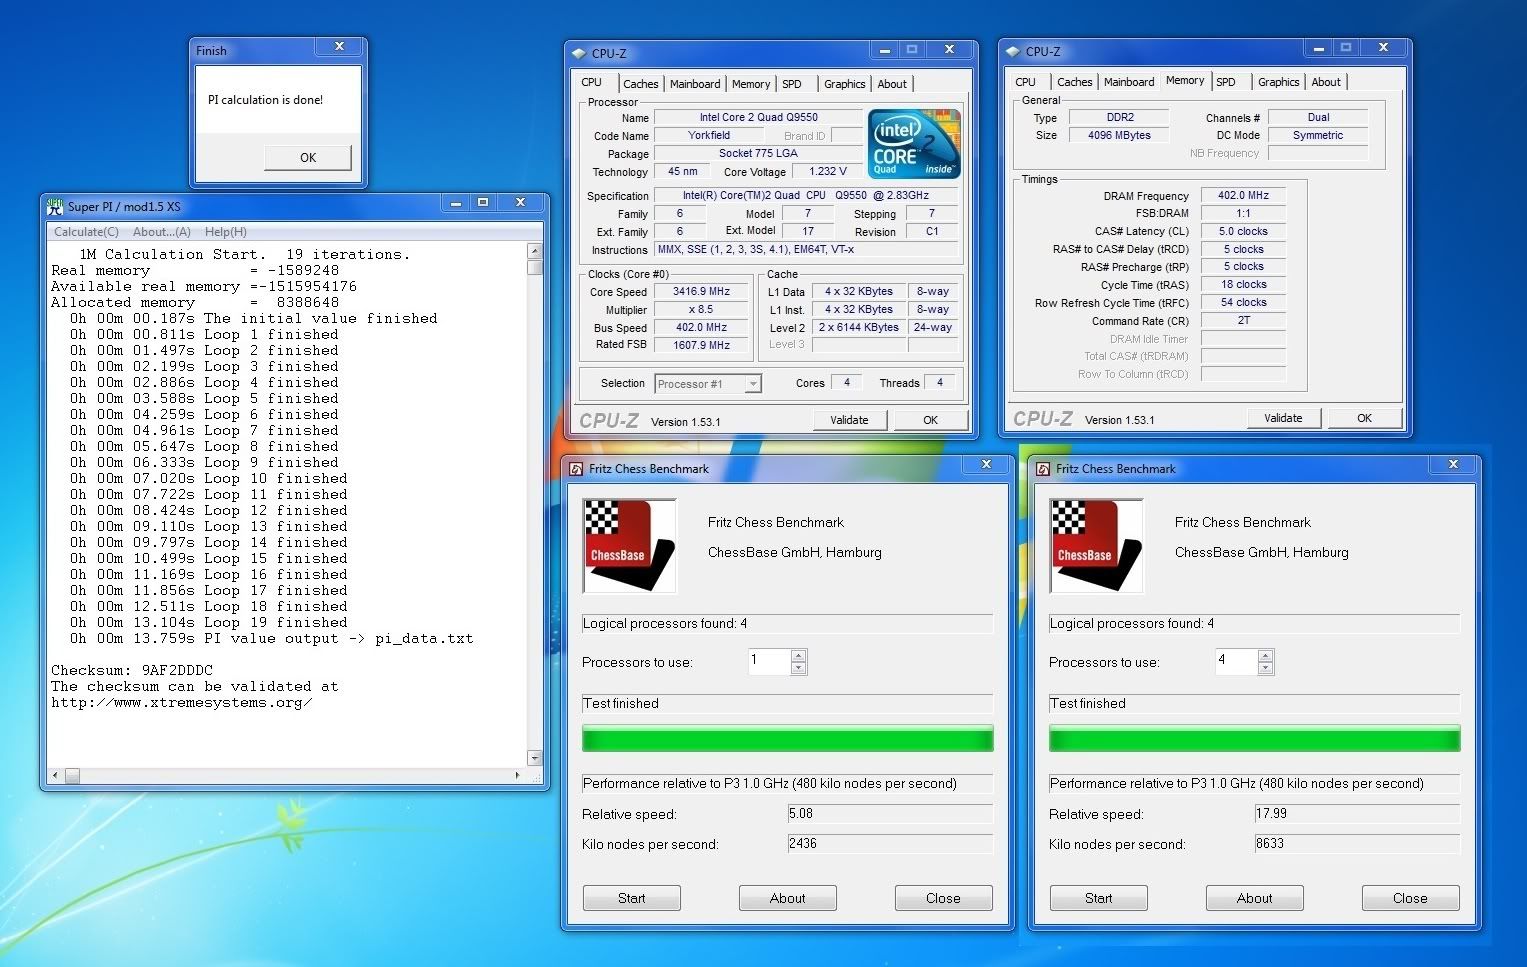Click Start in the right Fritz window
The width and height of the screenshot is (1527, 967).
coord(1099,898)
